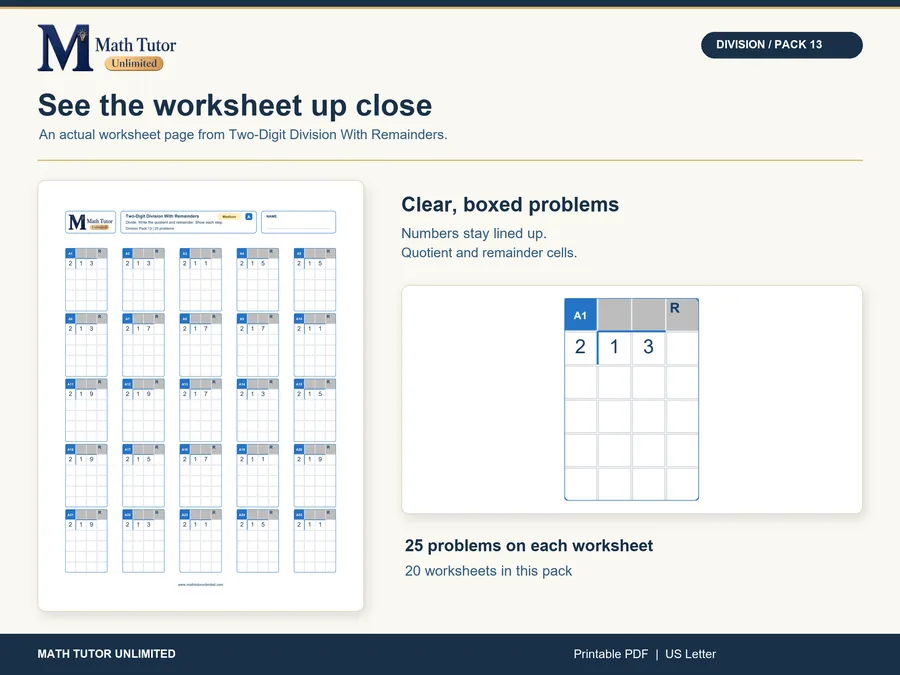The image size is (900, 675).
Task: Click problem A5 box on the worksheet preview
Action: (315, 280)
